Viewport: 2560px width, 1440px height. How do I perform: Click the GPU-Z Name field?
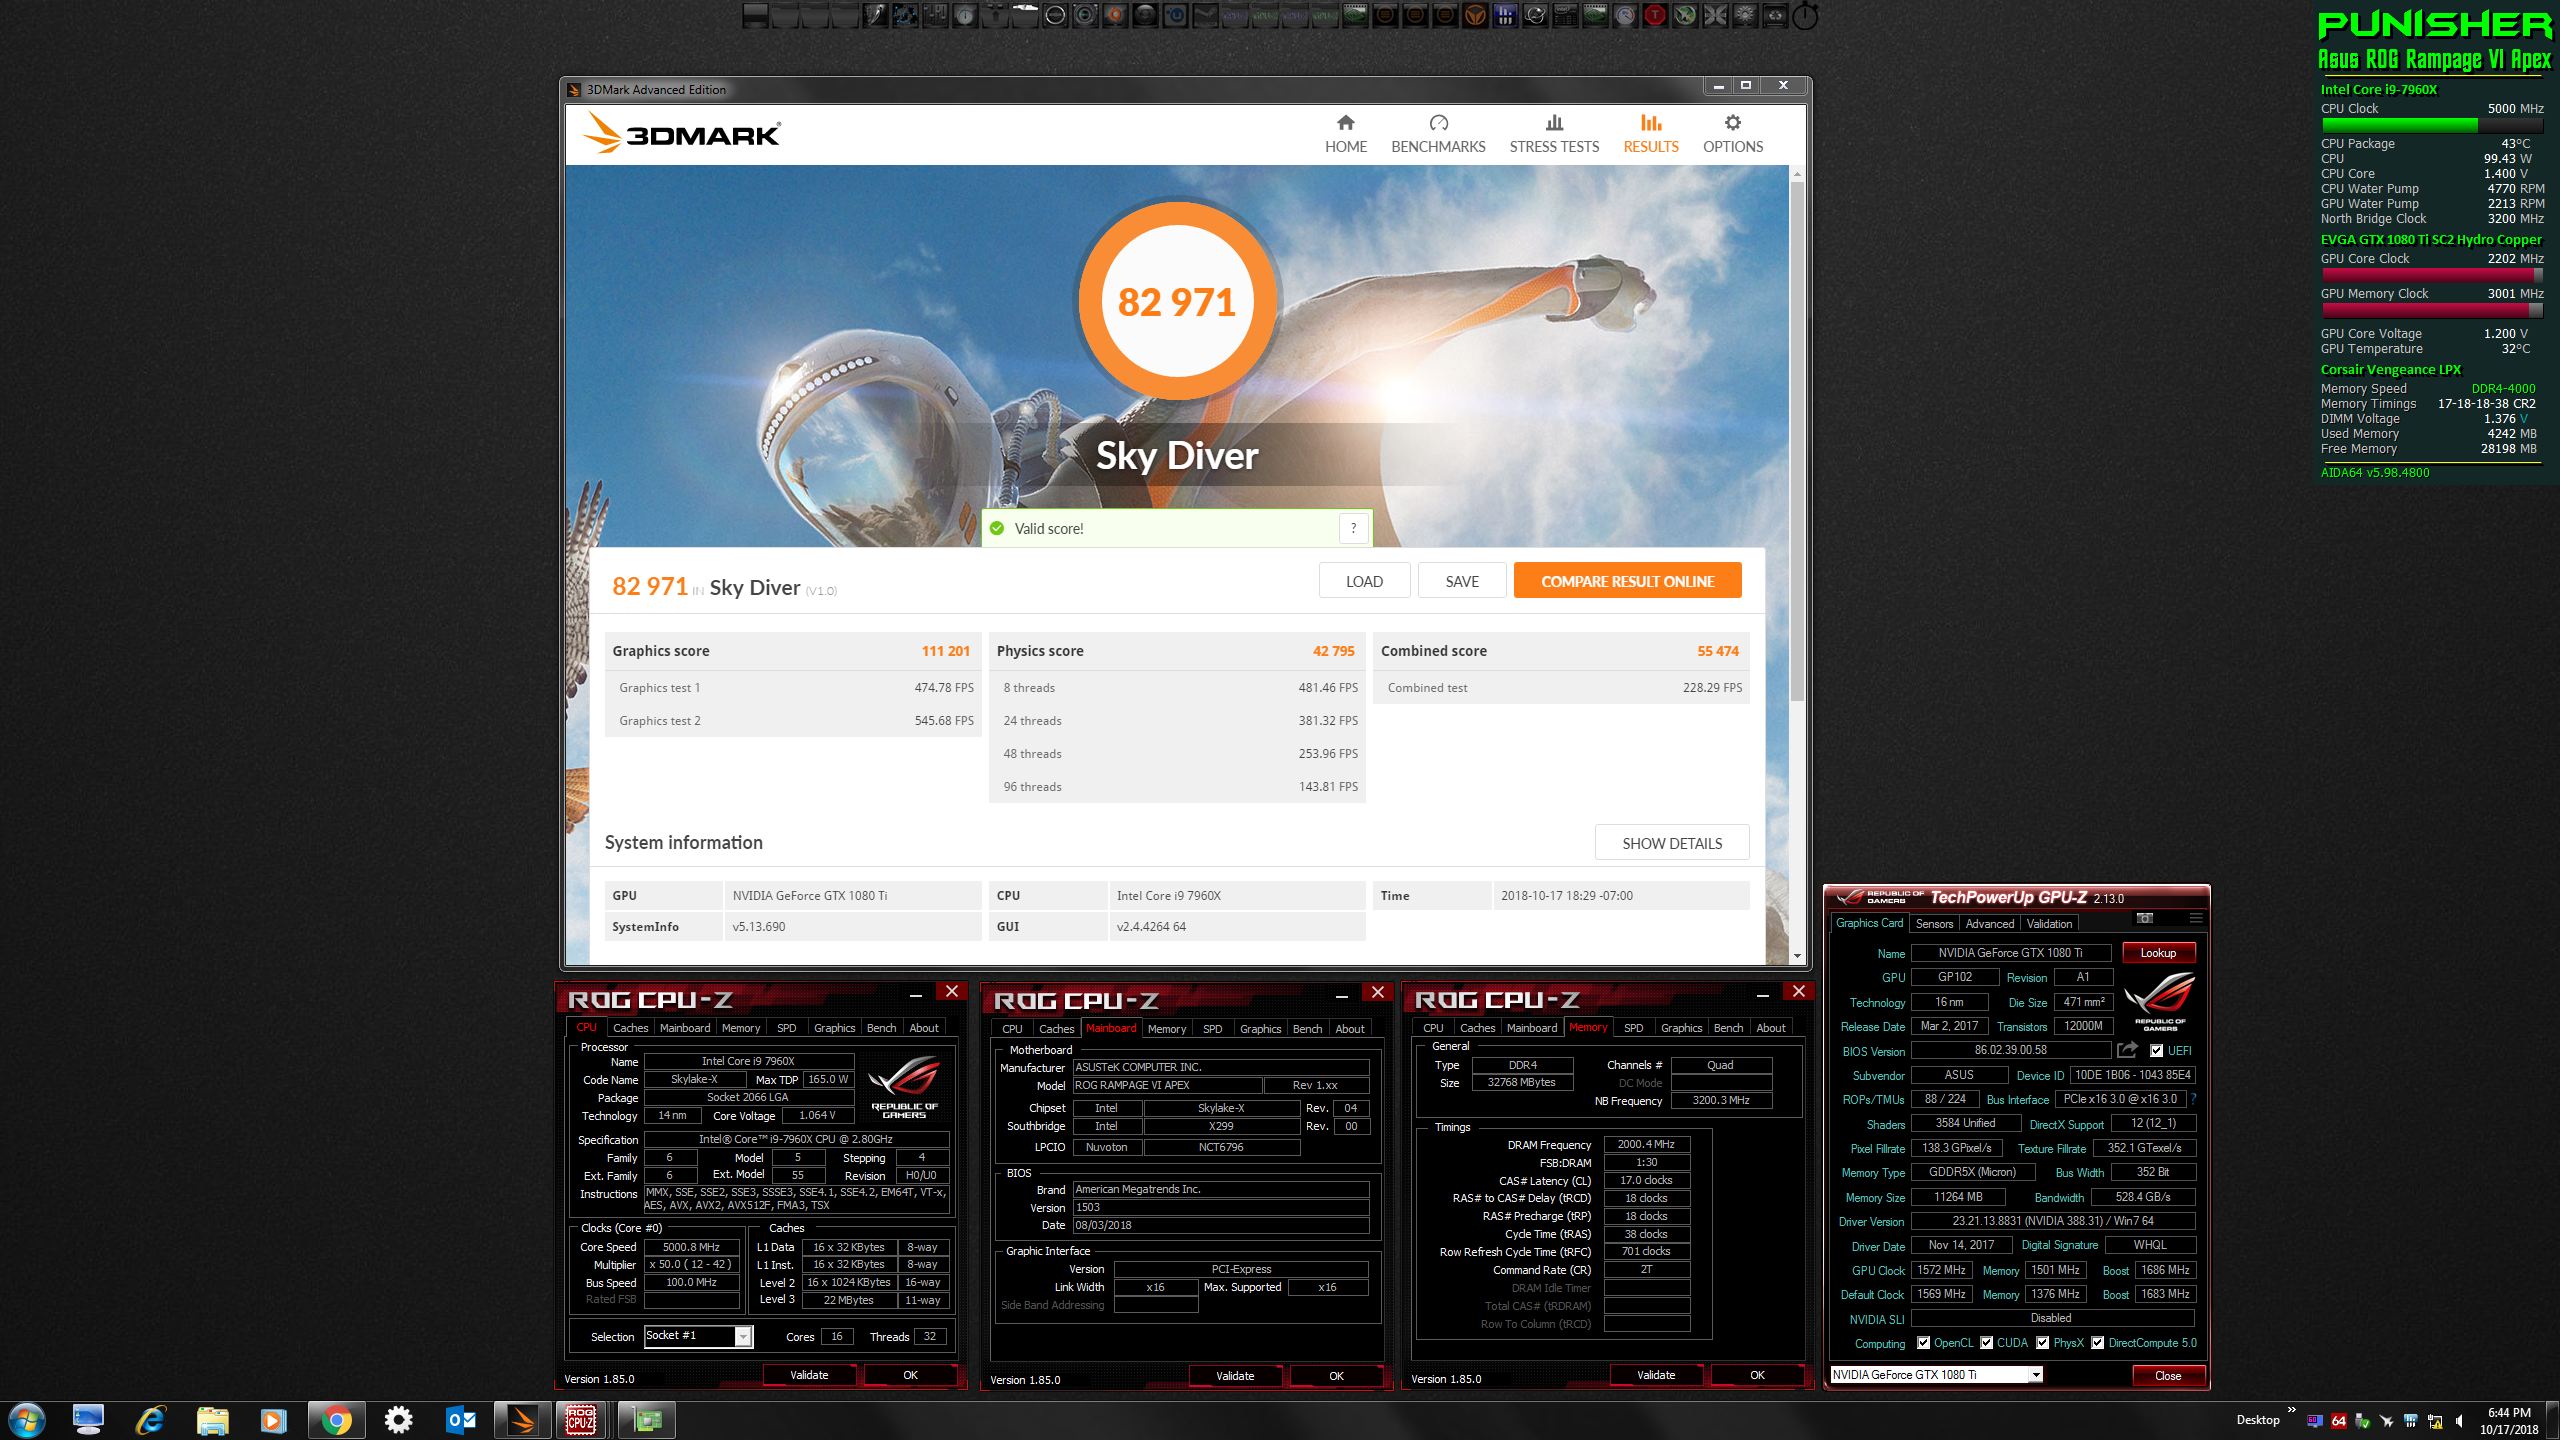click(x=2010, y=953)
